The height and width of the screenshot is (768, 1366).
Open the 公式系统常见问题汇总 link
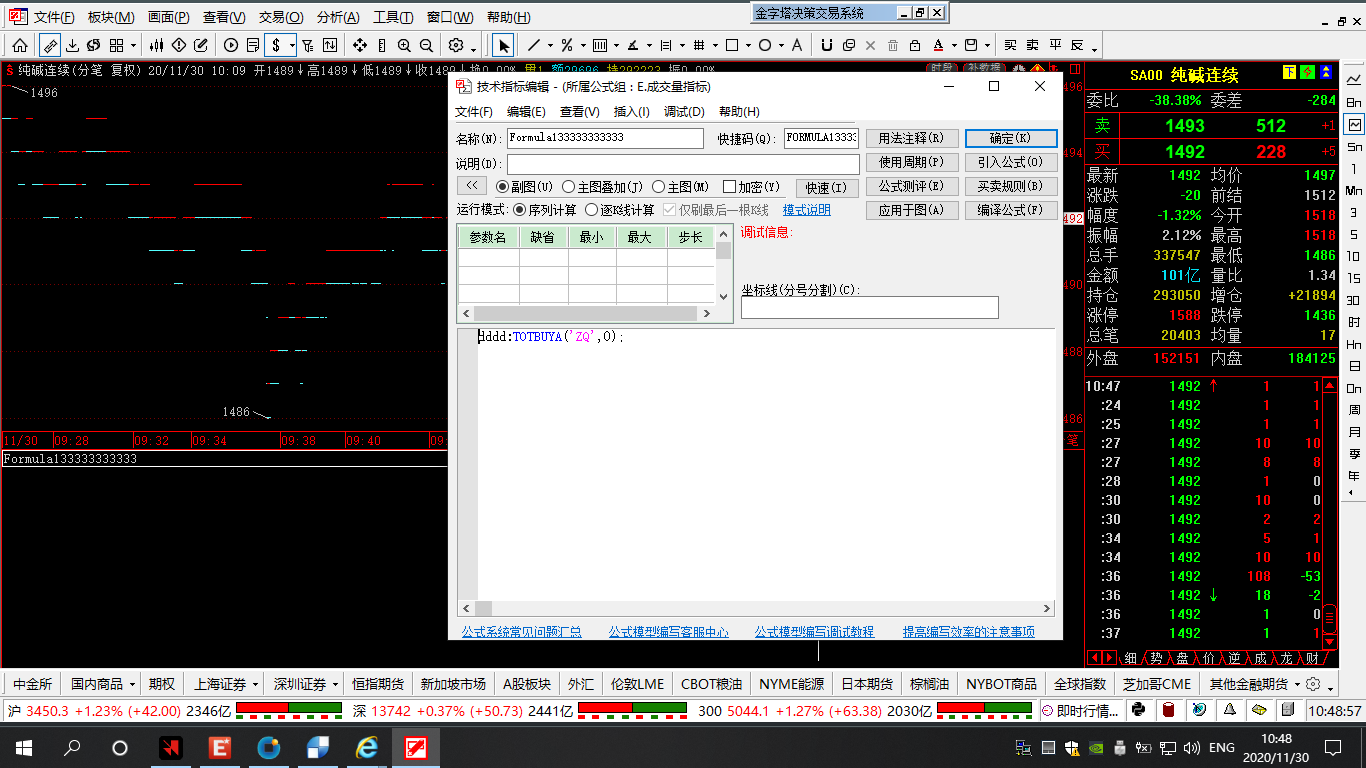(x=521, y=632)
